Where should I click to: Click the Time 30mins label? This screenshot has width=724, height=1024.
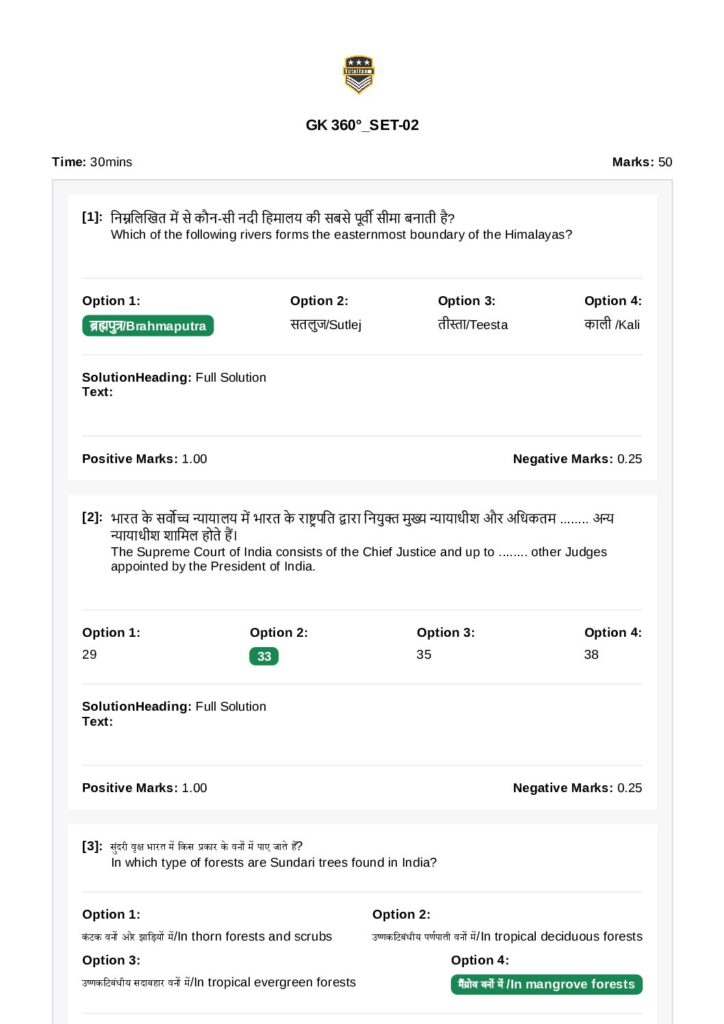pos(92,162)
